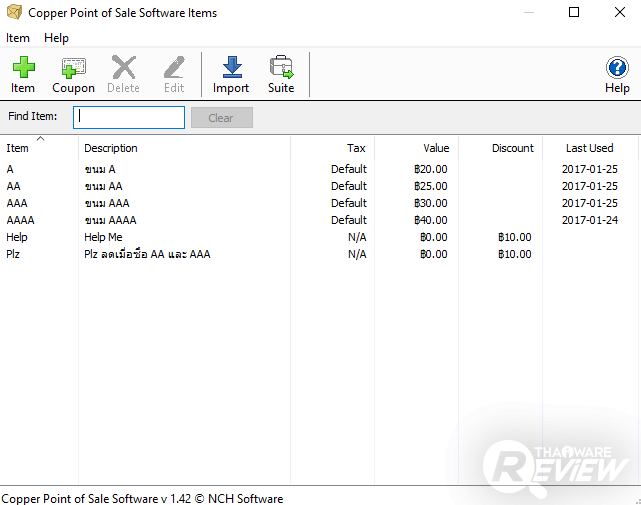
Task: Focus the Find Item search field
Action: (129, 117)
